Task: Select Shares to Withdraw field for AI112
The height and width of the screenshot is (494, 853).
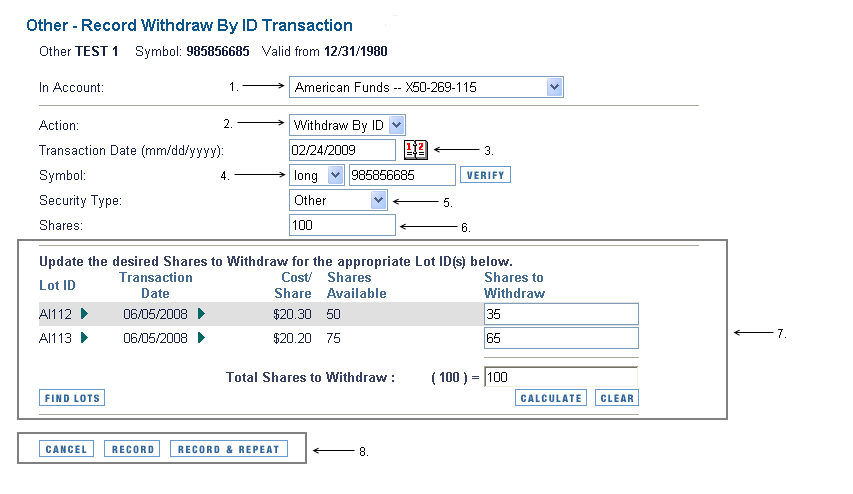Action: pos(561,314)
